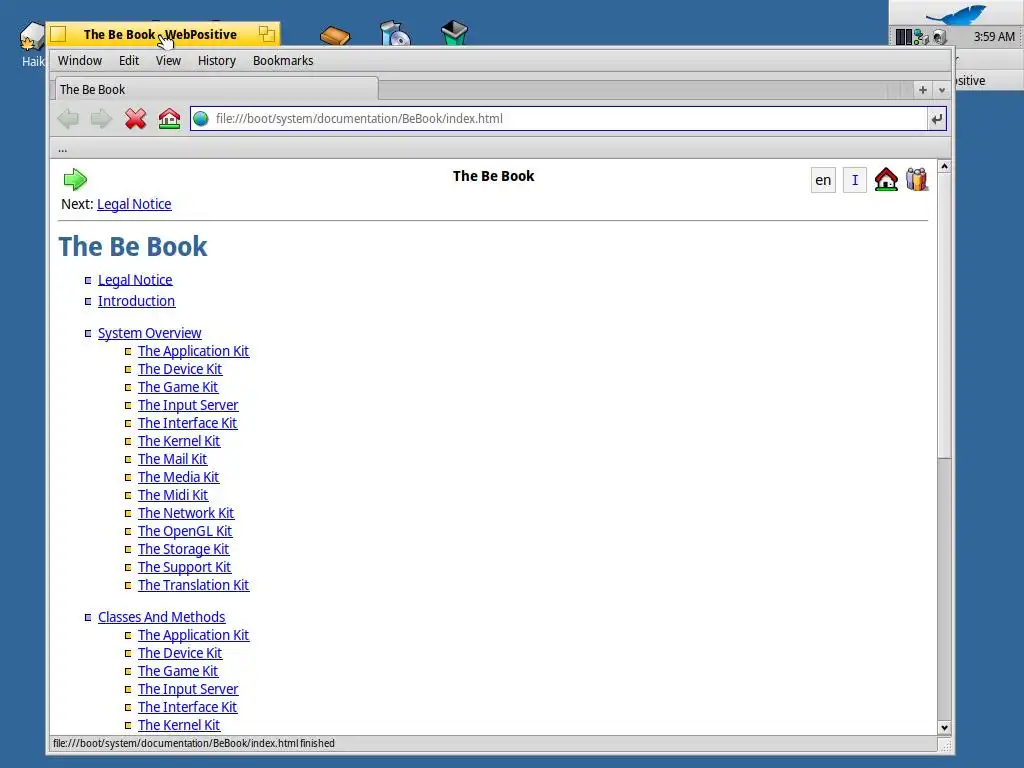Click the scrollbar up arrow

(x=944, y=167)
